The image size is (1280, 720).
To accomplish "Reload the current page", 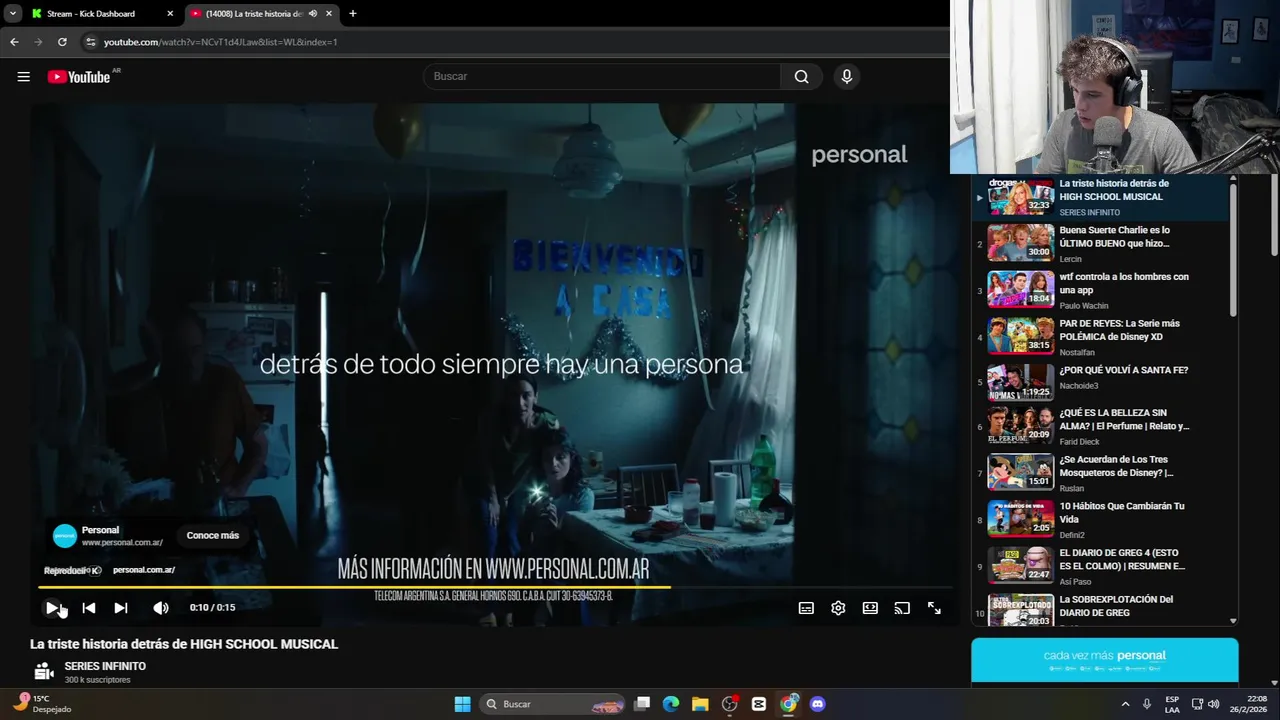I will pos(62,42).
